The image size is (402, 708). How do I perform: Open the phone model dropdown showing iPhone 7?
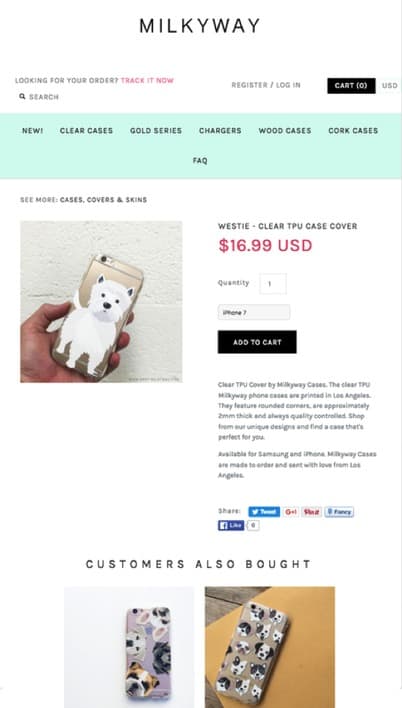(254, 312)
